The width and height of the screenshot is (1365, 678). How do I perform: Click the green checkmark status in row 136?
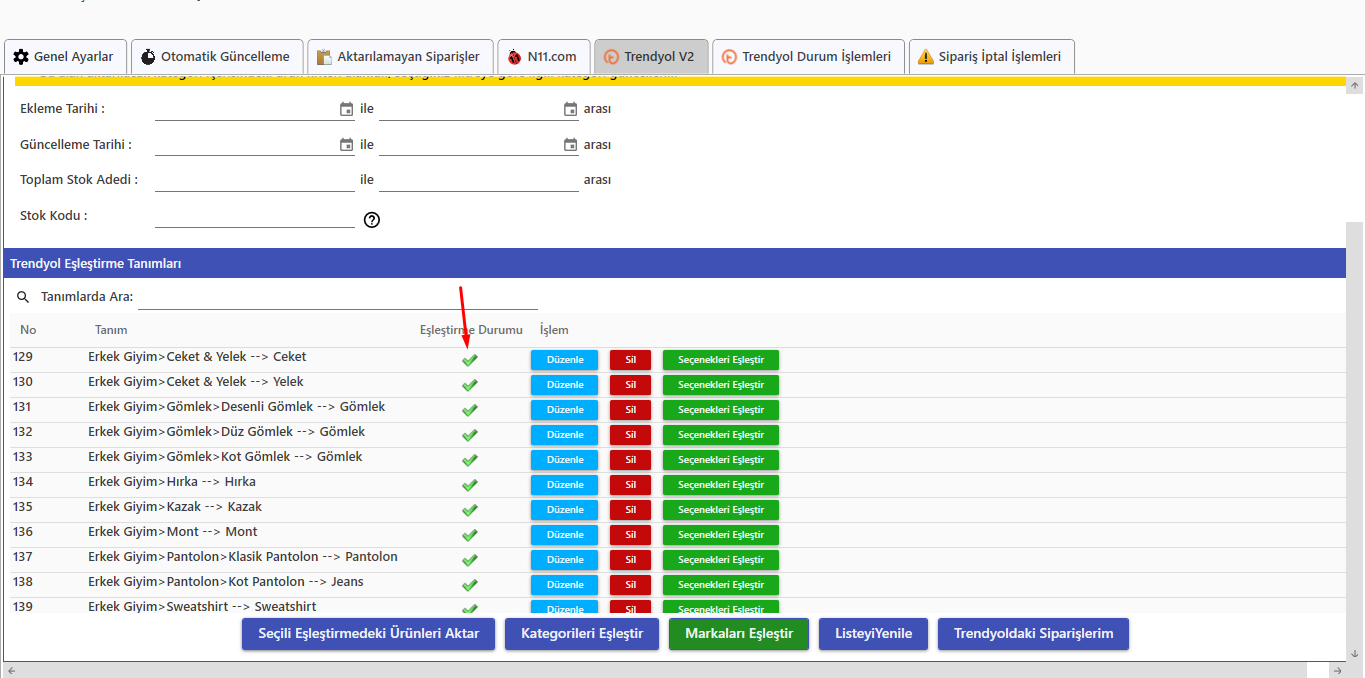pyautogui.click(x=469, y=535)
